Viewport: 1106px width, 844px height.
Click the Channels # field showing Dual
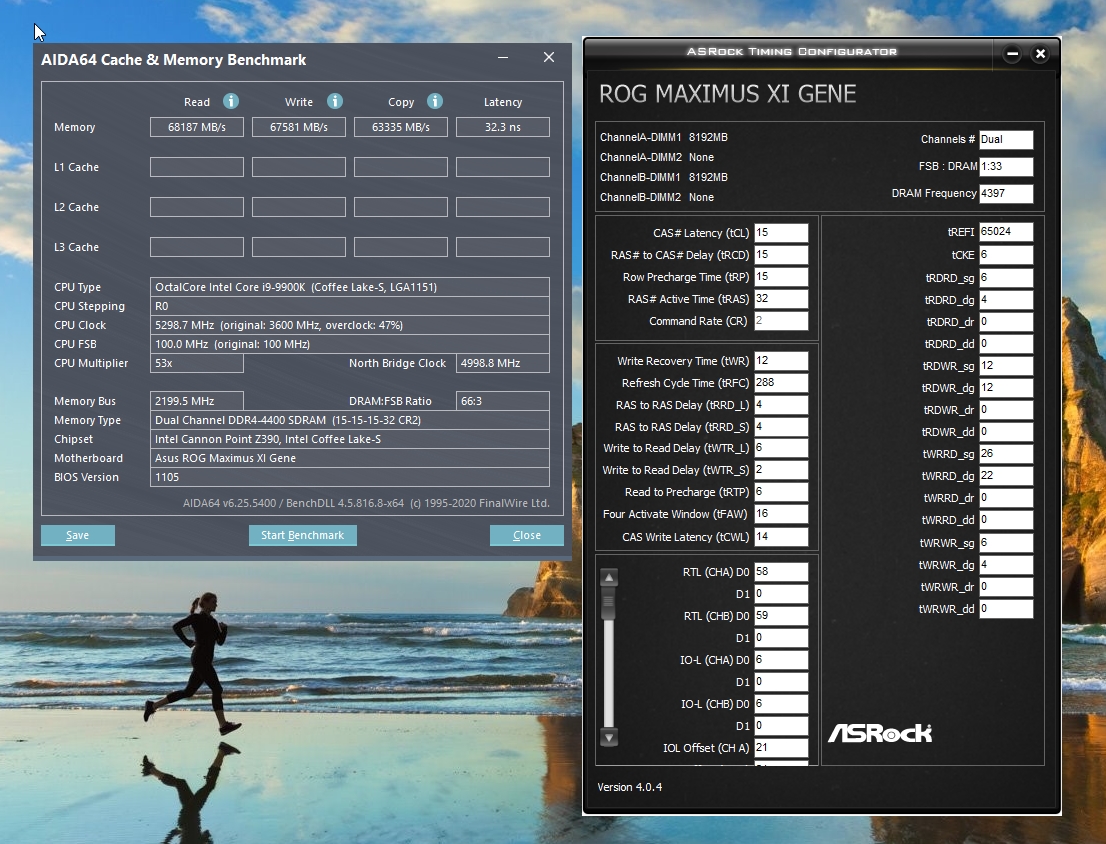tap(1006, 140)
